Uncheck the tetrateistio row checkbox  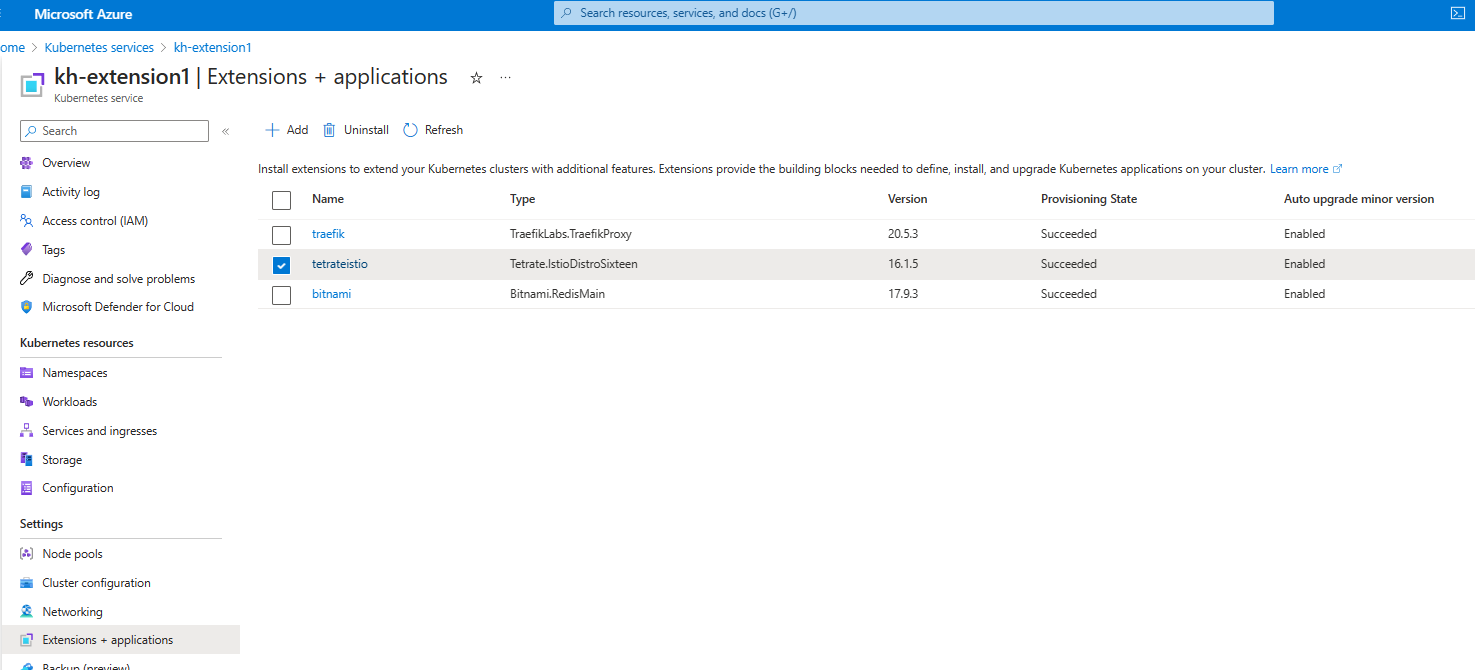[282, 265]
